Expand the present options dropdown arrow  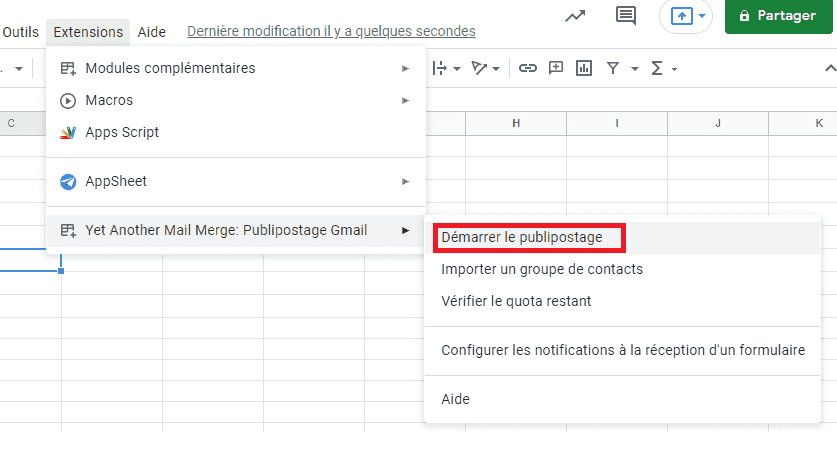click(x=702, y=16)
